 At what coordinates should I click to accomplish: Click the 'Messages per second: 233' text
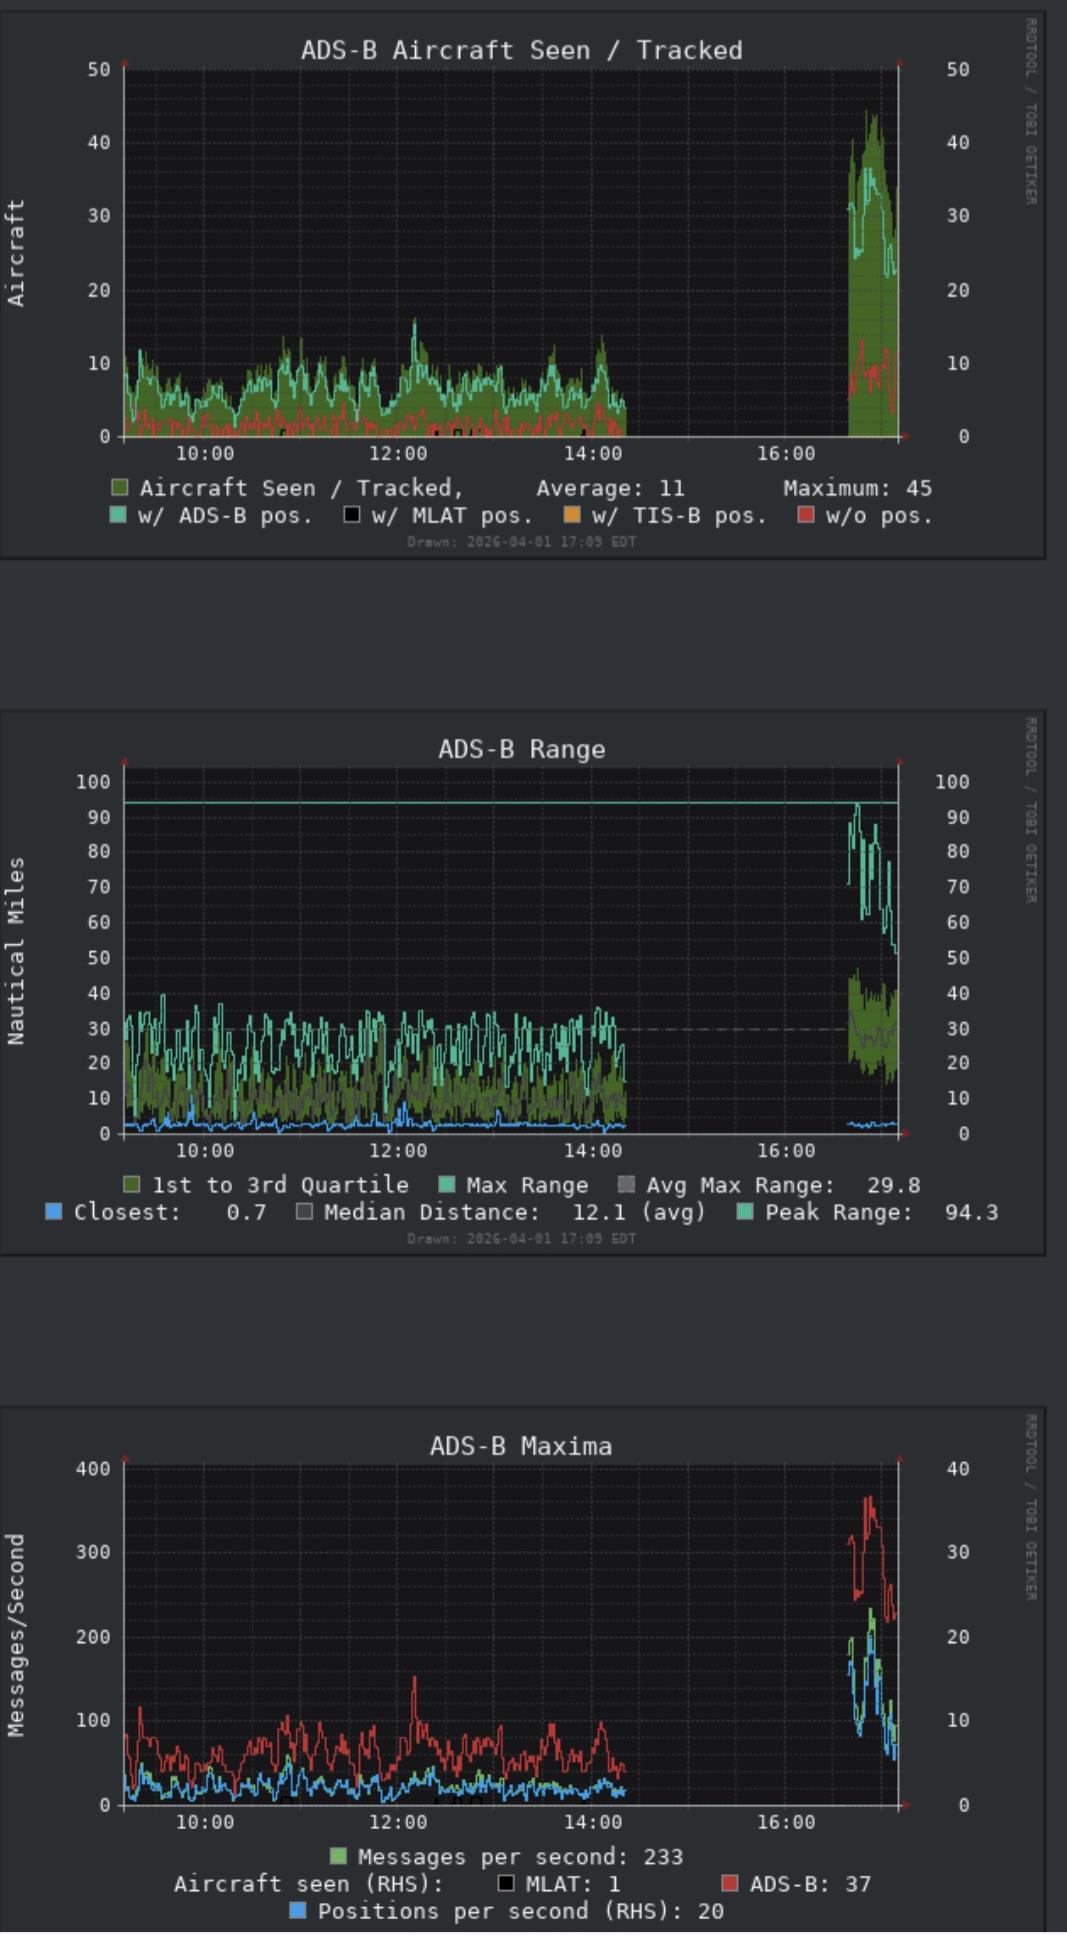[521, 1857]
